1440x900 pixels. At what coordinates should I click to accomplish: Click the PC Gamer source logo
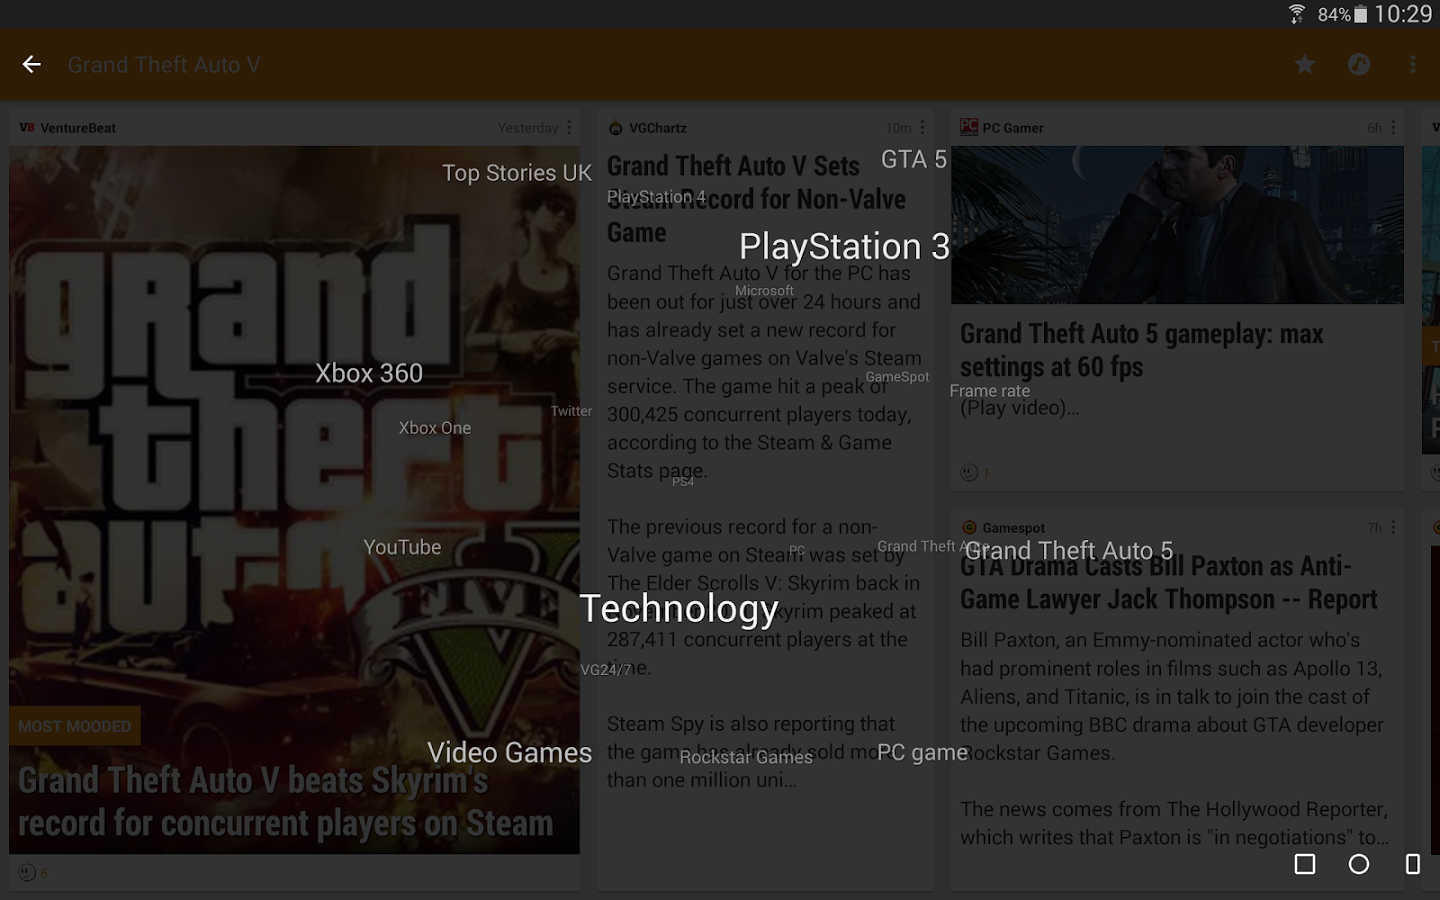pos(968,128)
